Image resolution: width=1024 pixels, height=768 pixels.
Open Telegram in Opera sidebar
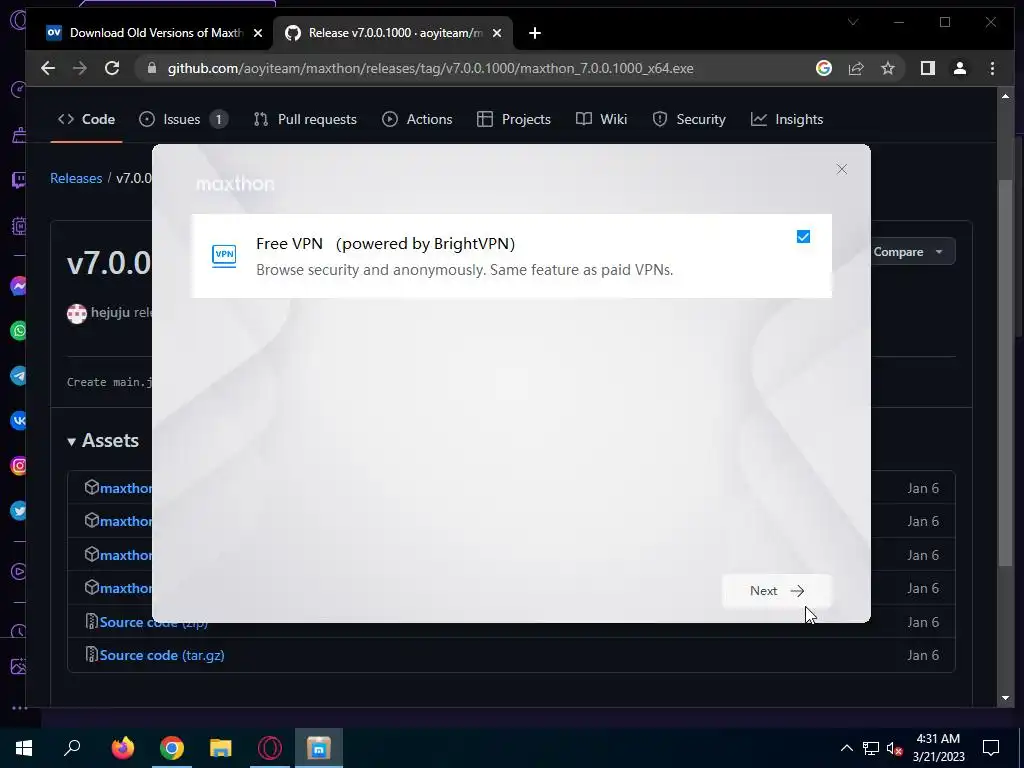[x=18, y=376]
